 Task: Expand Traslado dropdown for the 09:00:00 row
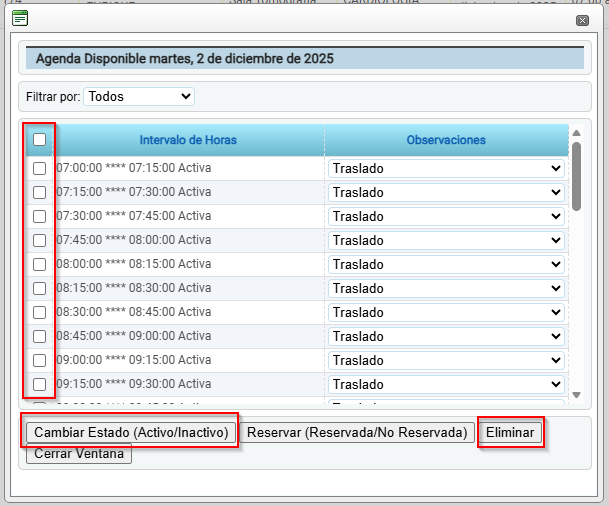(x=446, y=360)
